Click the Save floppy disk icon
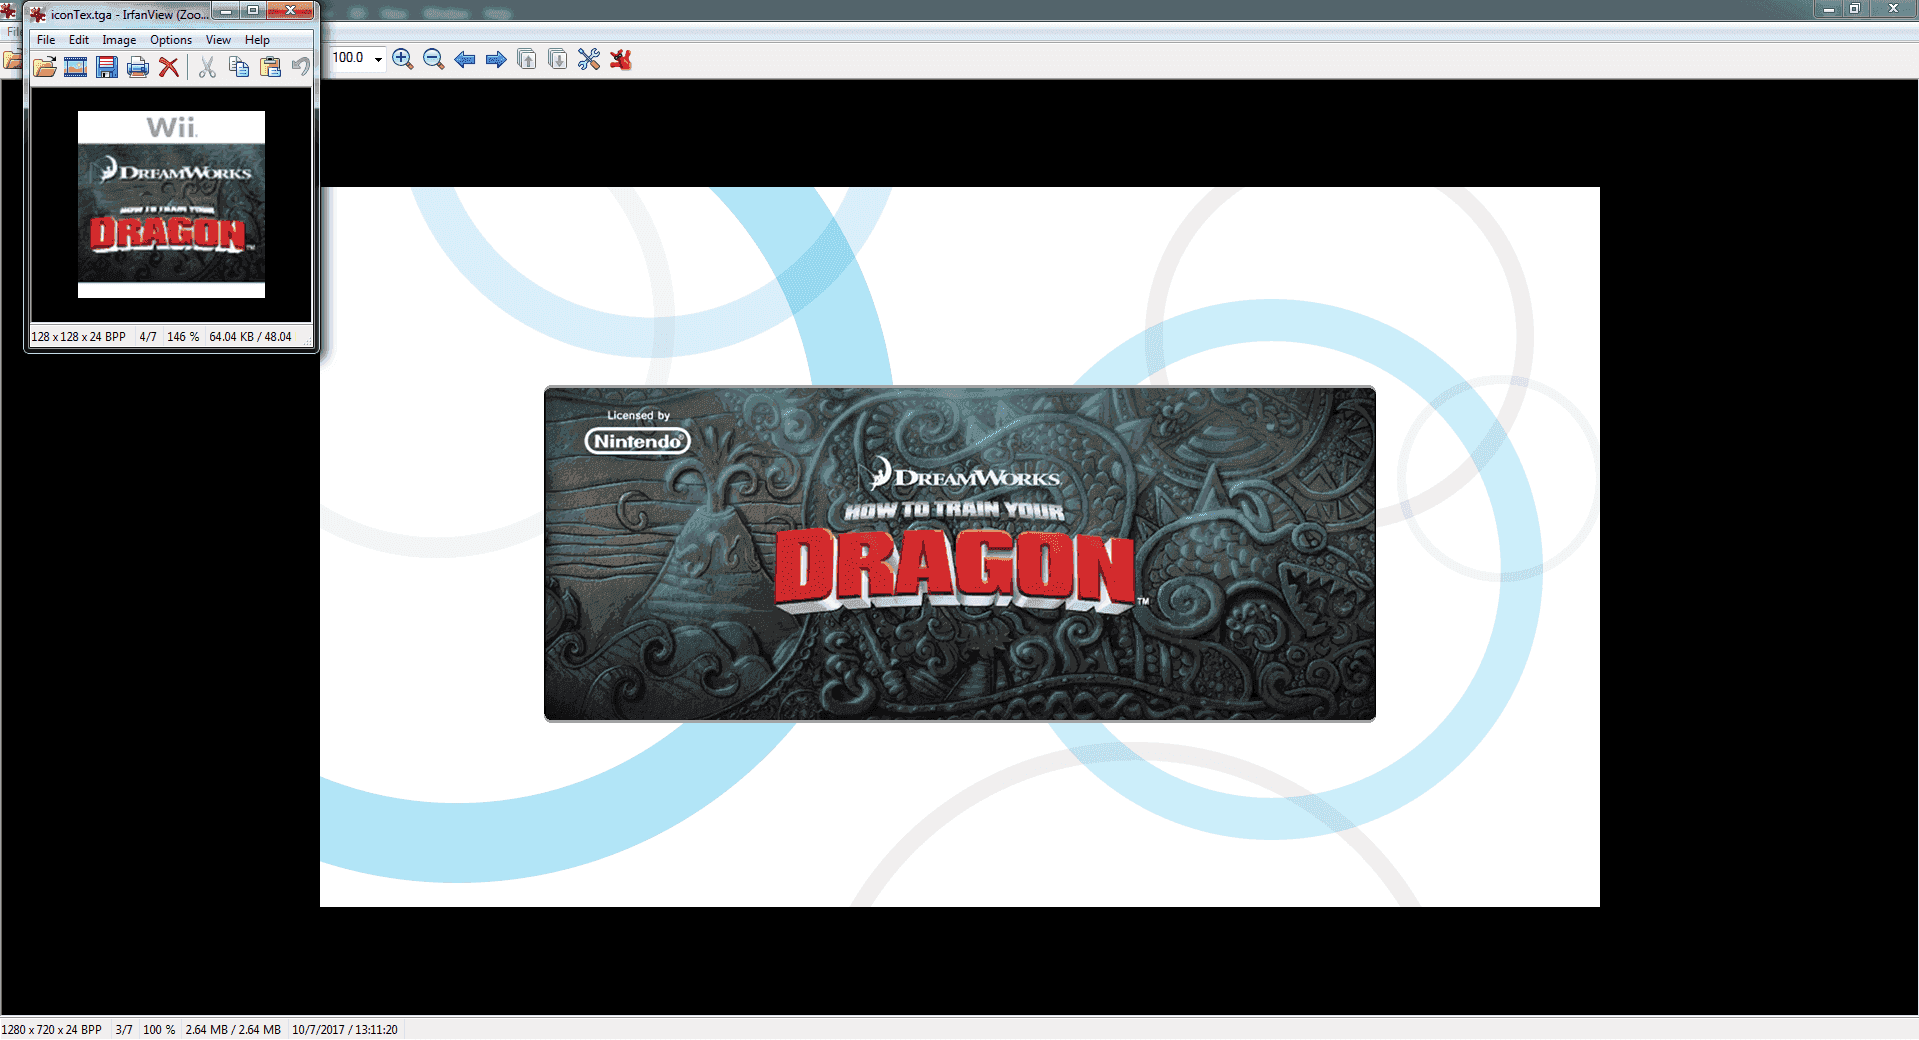The width and height of the screenshot is (1919, 1040). pos(107,67)
